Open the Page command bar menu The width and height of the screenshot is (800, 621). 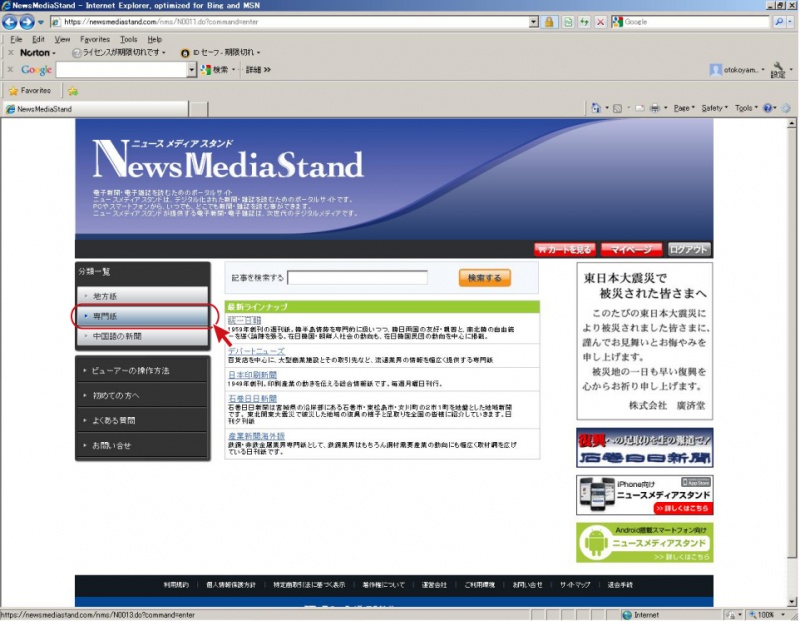click(x=684, y=108)
